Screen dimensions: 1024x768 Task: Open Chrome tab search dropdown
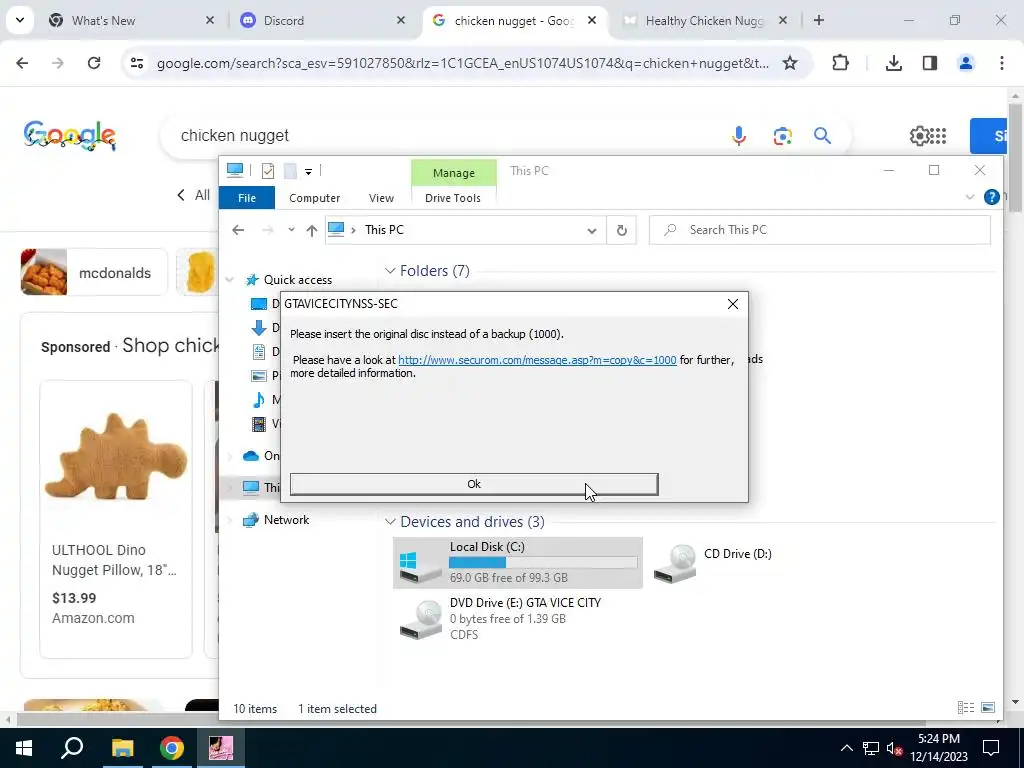click(20, 20)
